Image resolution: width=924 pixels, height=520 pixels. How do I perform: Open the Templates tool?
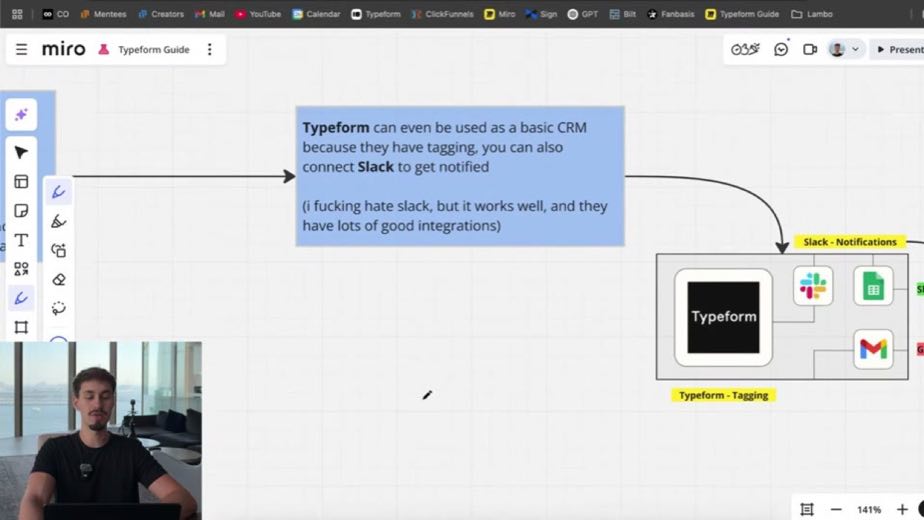21,182
